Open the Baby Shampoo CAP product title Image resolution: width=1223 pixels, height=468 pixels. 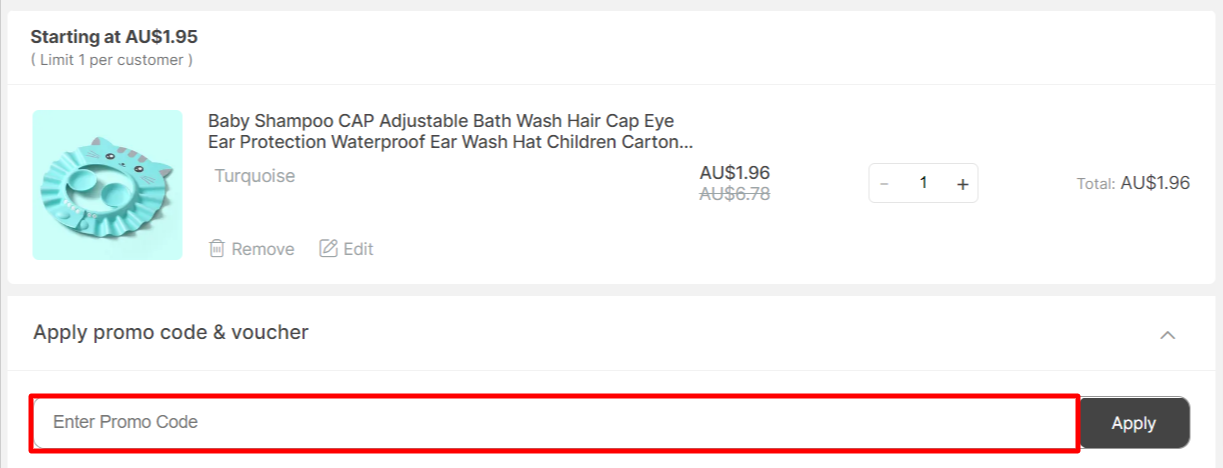tap(450, 131)
